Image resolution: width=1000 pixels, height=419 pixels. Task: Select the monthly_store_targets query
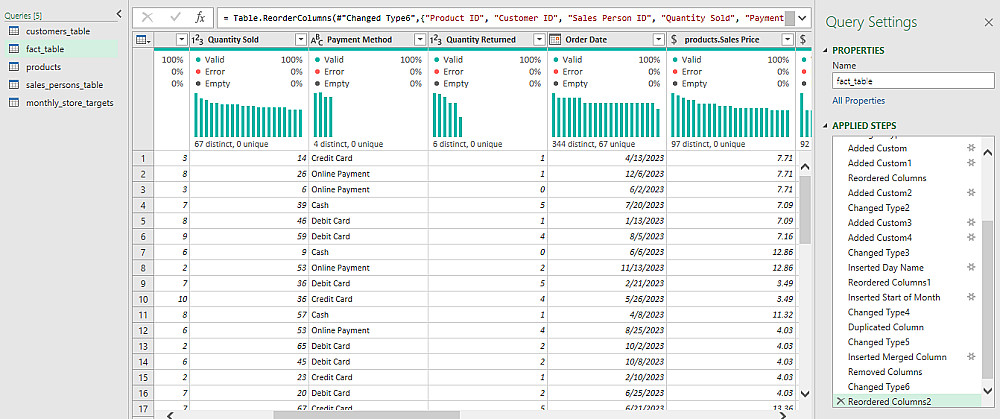(x=70, y=102)
